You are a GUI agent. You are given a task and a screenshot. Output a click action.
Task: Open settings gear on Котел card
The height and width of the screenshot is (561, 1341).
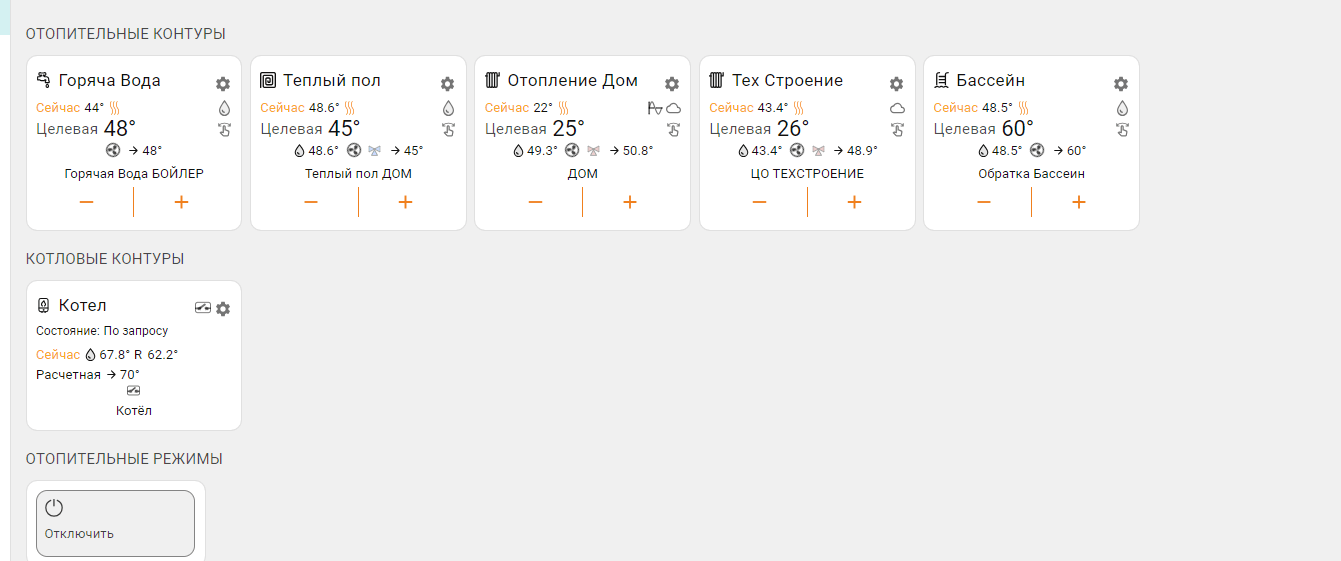click(223, 309)
